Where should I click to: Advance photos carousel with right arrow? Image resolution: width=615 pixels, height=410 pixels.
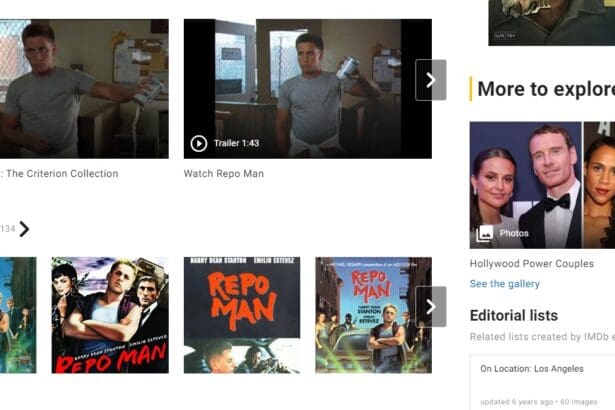pyautogui.click(x=431, y=306)
